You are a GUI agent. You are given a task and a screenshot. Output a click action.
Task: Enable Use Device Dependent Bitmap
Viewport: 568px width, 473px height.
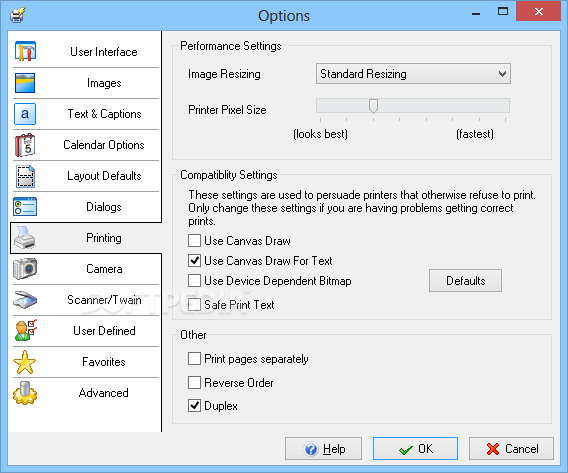pyautogui.click(x=195, y=280)
